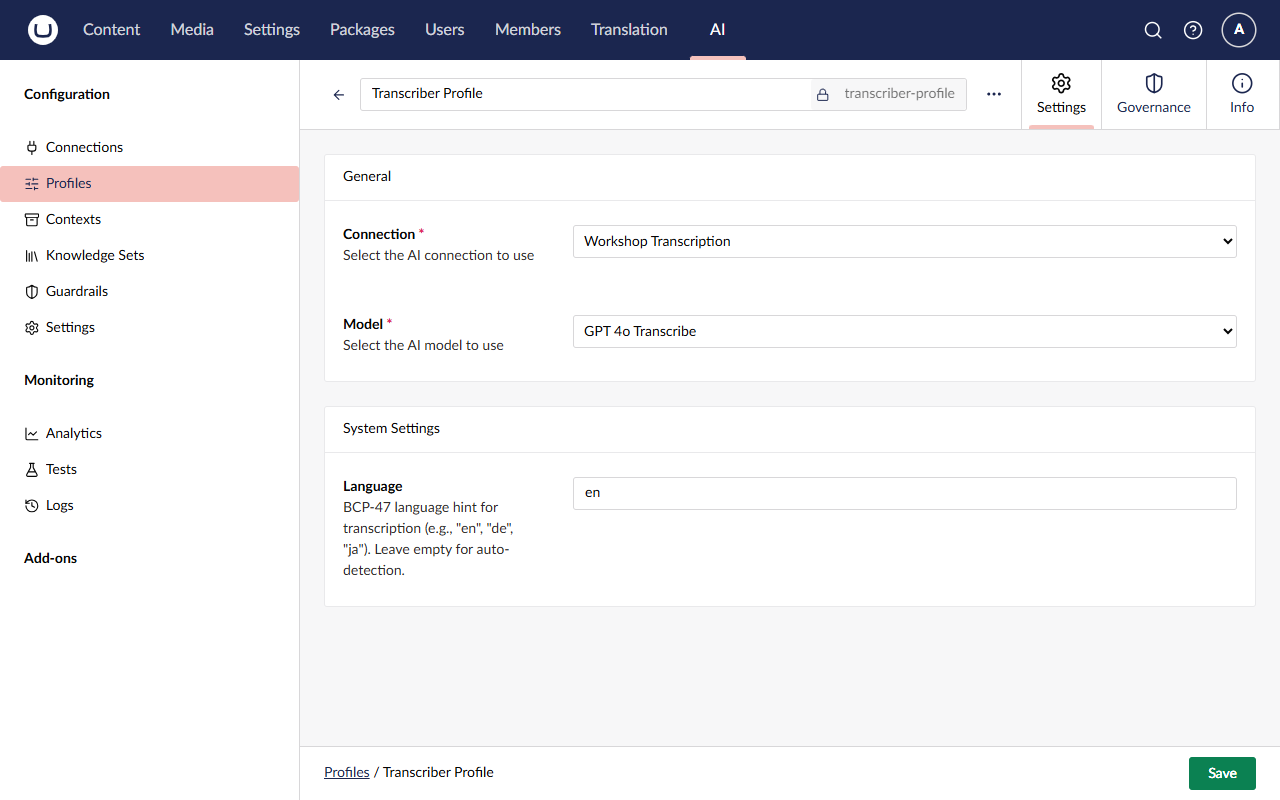Click the Profiles sliders icon in sidebar
This screenshot has width=1280, height=800.
click(32, 183)
